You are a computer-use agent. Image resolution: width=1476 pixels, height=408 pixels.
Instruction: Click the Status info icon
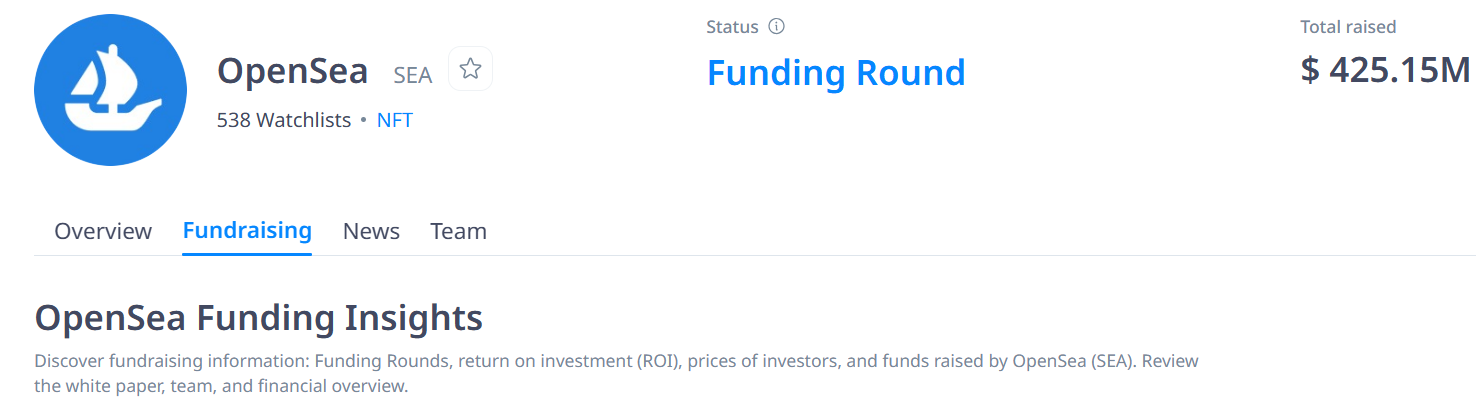coord(776,27)
